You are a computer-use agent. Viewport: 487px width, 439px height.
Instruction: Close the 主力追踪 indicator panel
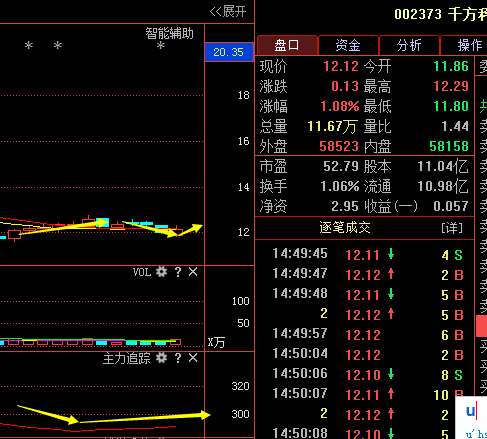(193, 358)
